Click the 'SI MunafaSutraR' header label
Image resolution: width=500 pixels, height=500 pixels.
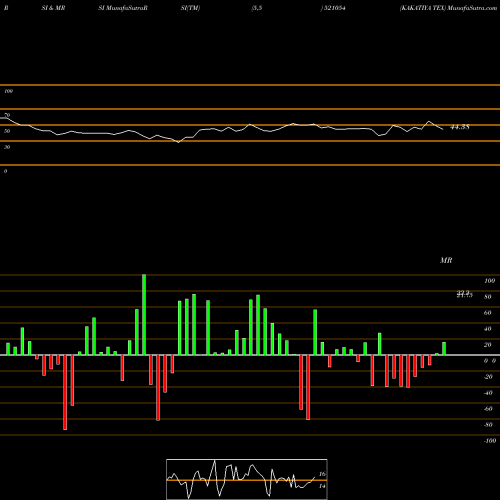pyautogui.click(x=123, y=8)
